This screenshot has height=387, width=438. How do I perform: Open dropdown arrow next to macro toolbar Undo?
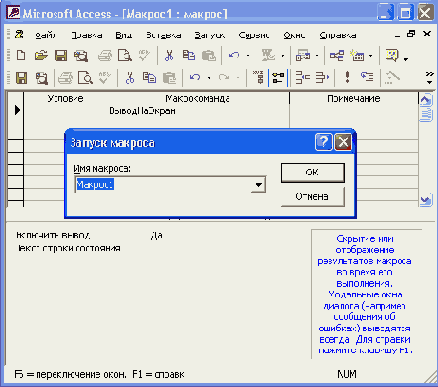209,78
